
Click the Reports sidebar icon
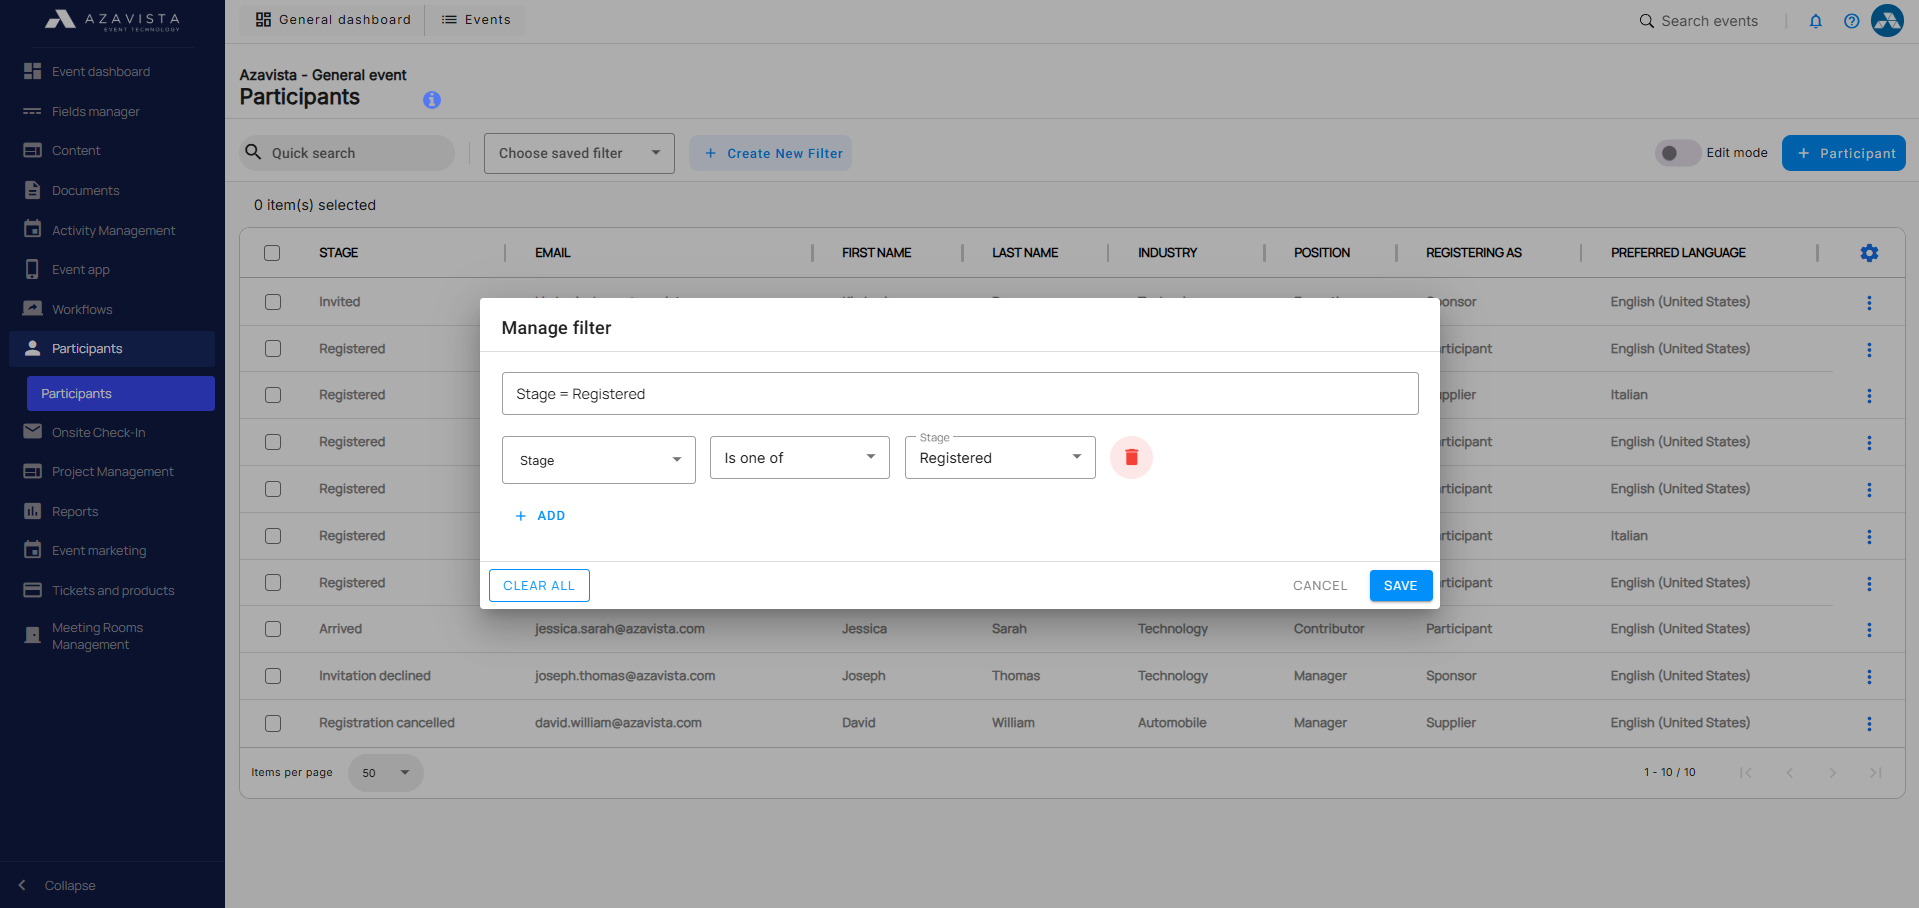tap(32, 511)
